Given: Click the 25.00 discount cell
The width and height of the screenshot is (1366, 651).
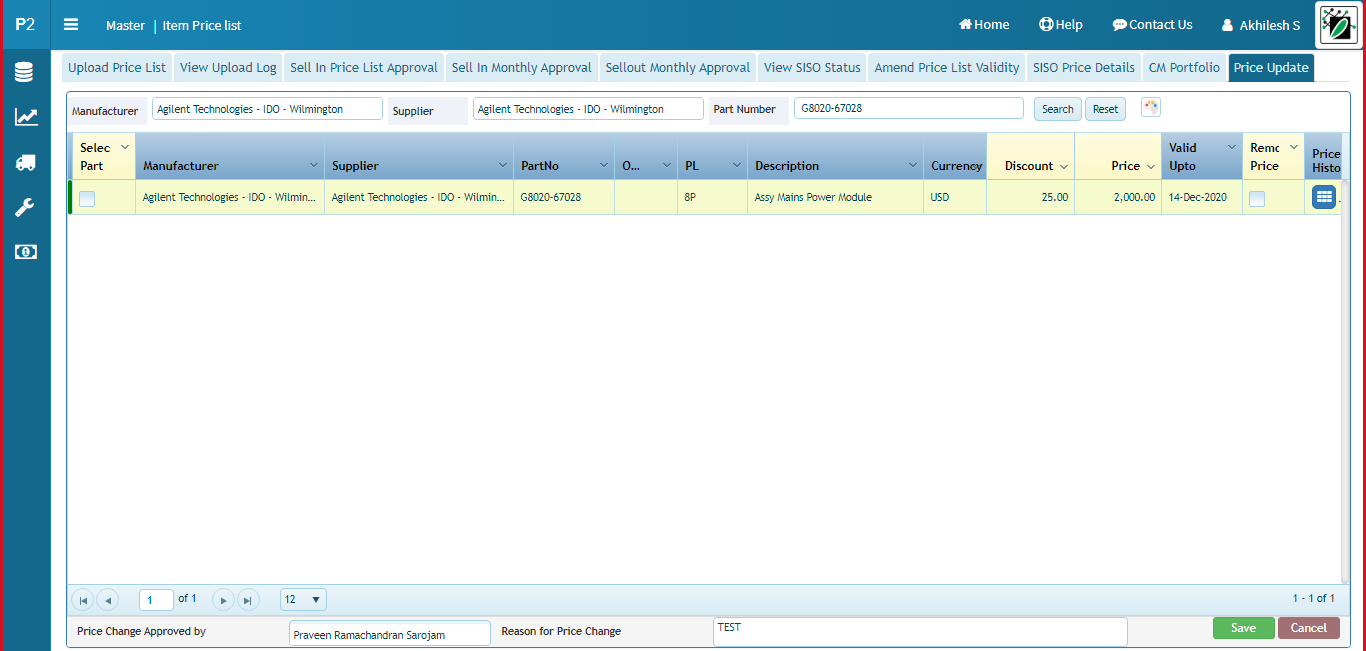Looking at the screenshot, I should (x=1030, y=198).
